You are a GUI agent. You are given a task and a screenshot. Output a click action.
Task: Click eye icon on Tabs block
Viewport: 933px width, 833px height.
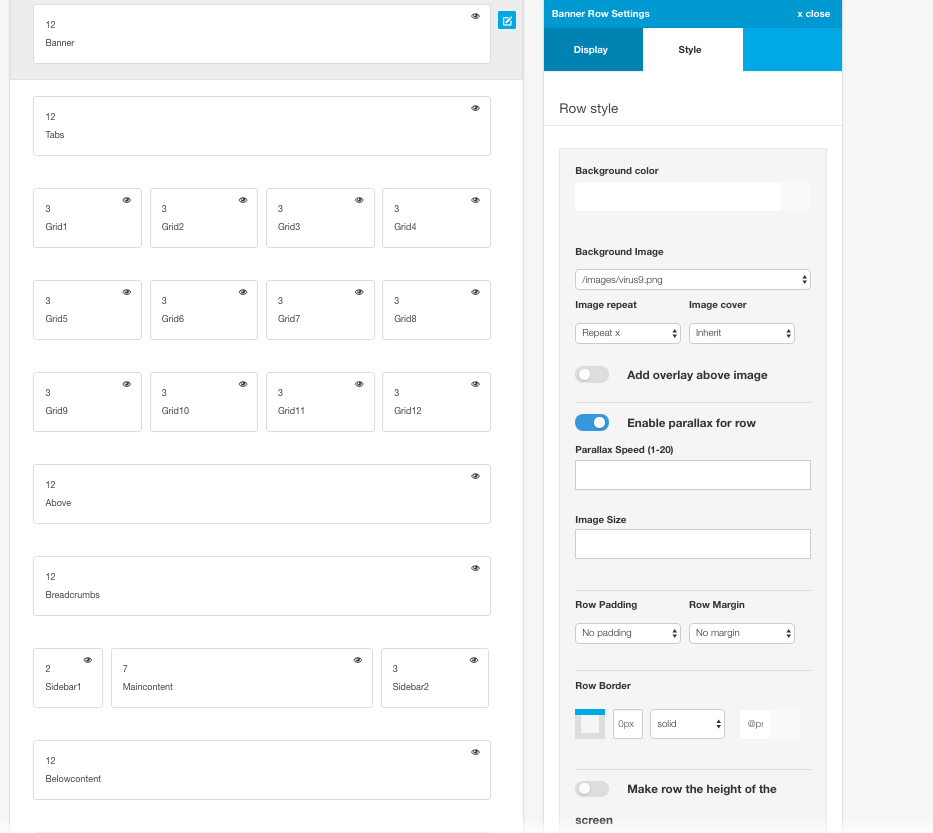(475, 108)
